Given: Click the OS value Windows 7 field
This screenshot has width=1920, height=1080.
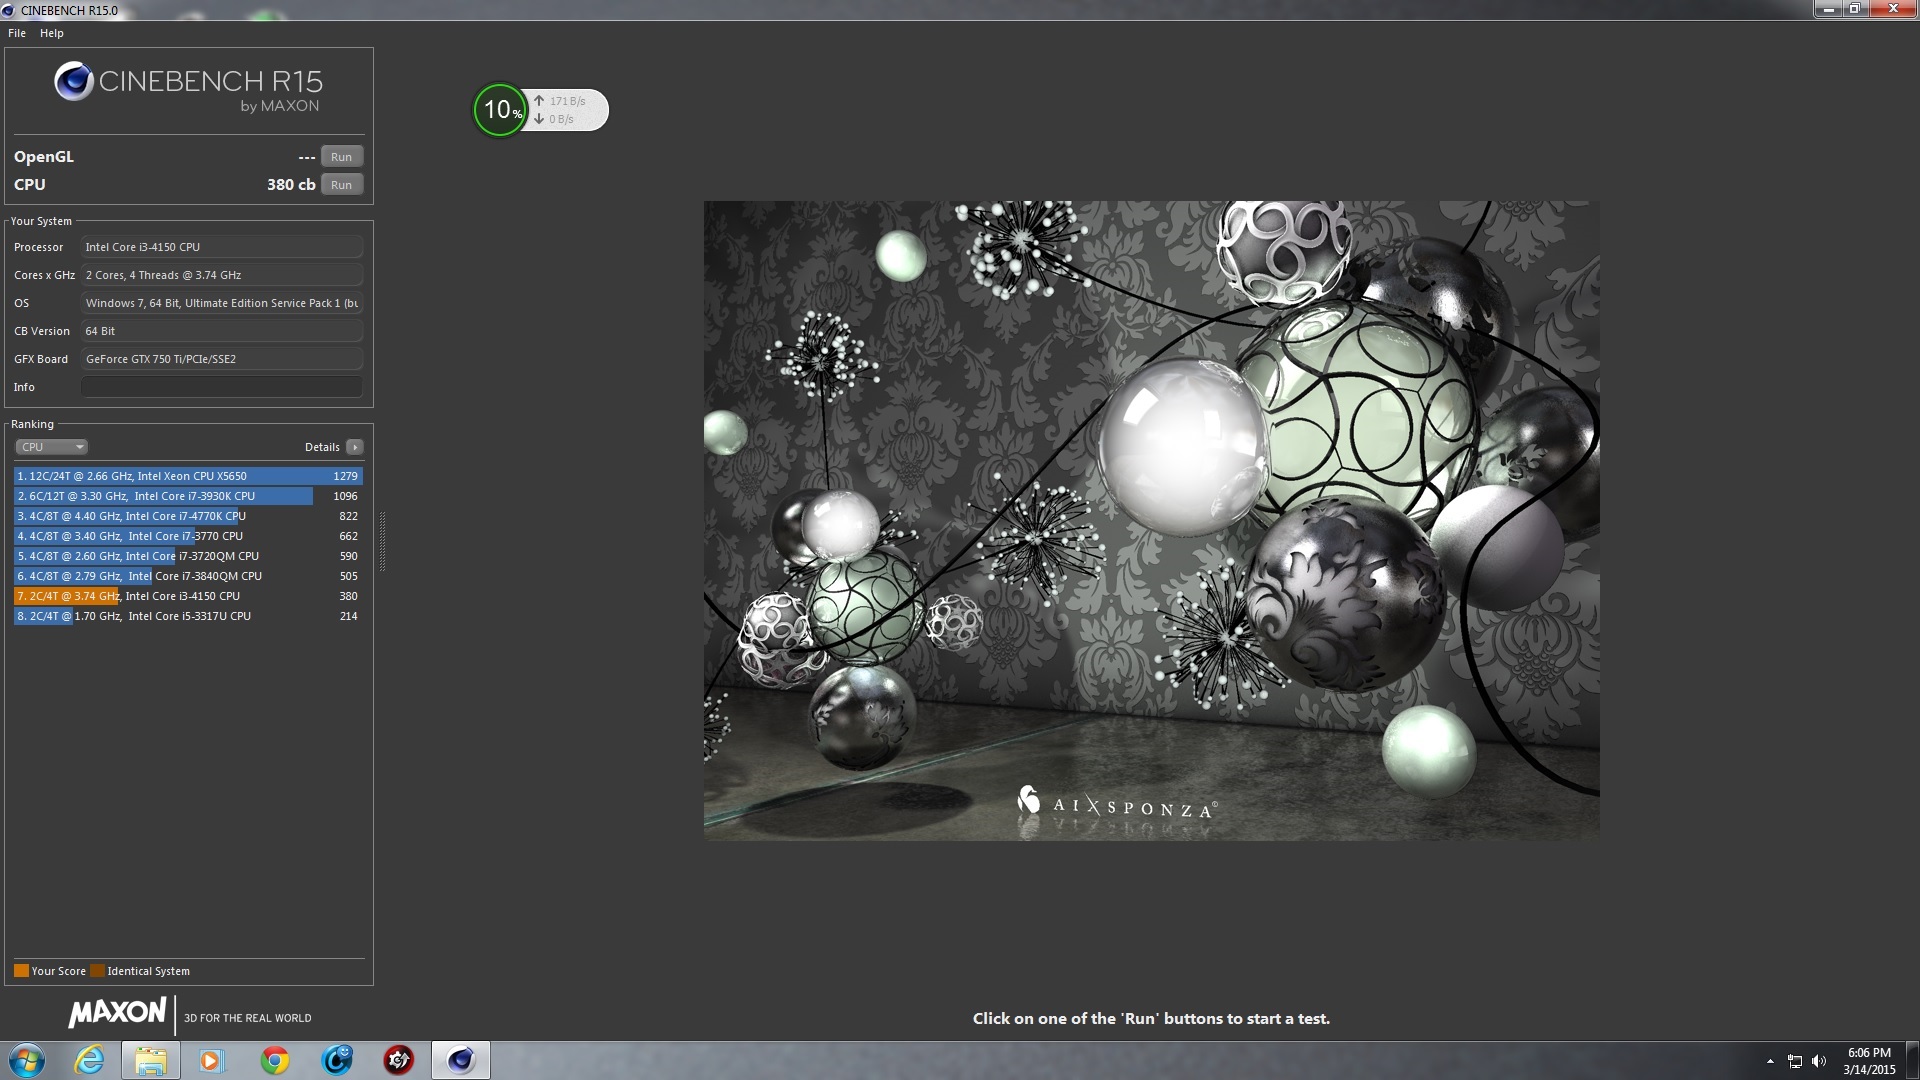Looking at the screenshot, I should (222, 303).
